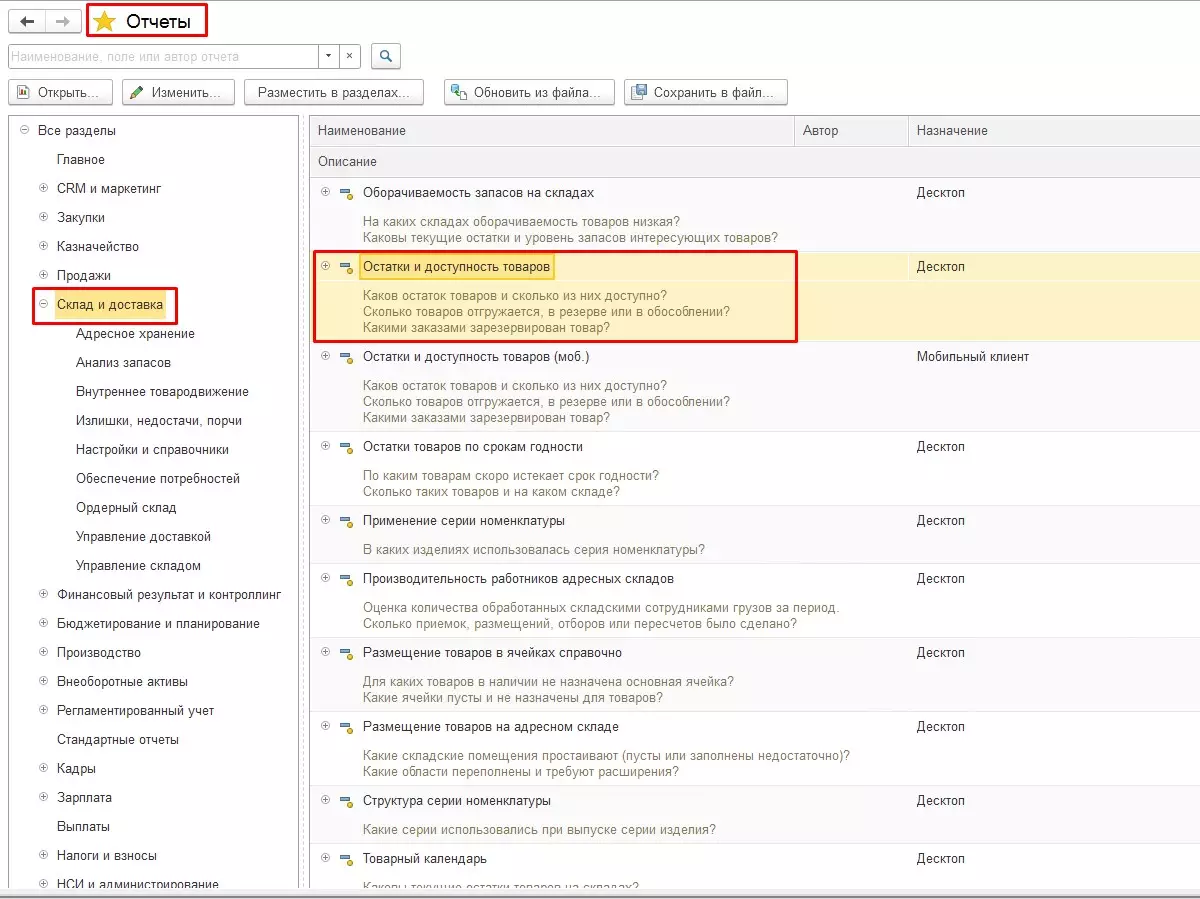Viewport: 1200px width, 899px height.
Task: Expand the Зарплата section
Action: point(43,797)
